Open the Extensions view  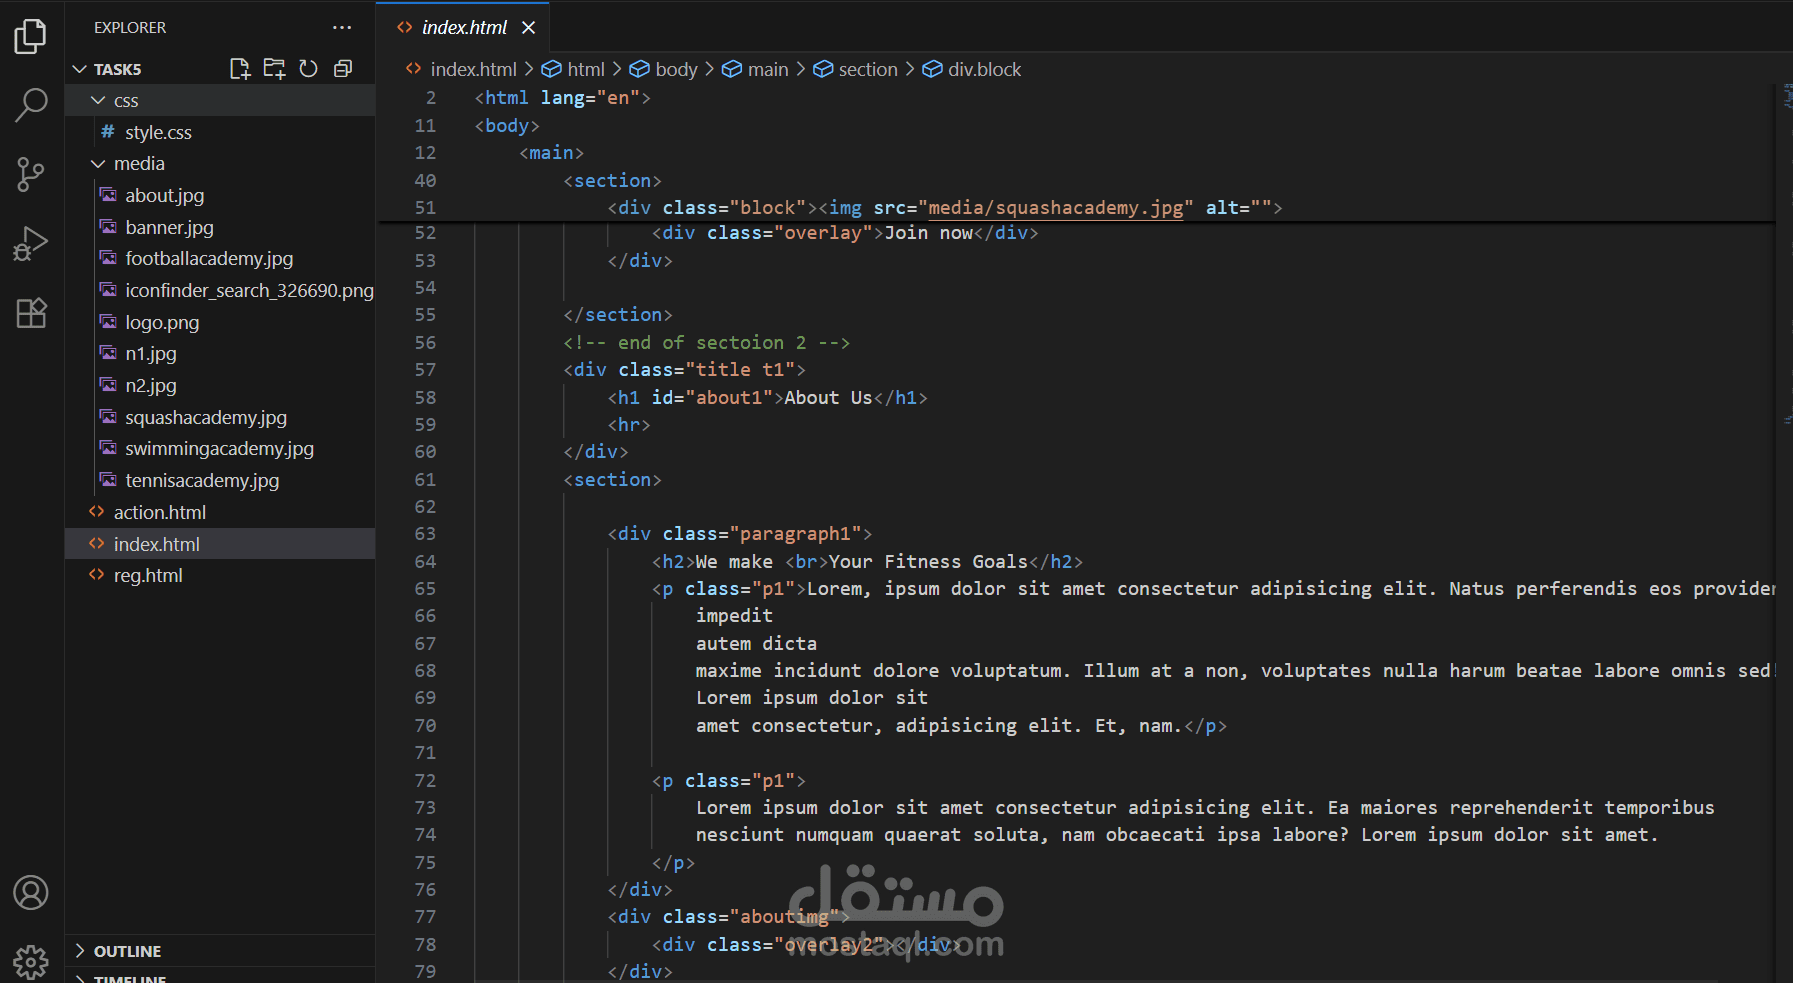[x=31, y=313]
